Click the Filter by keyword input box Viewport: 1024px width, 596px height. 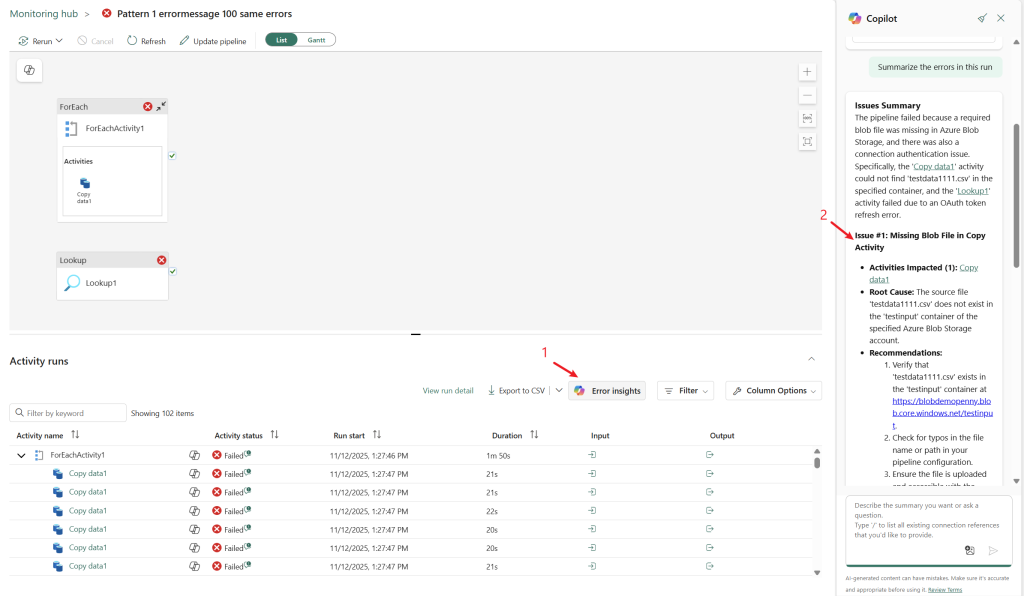[67, 412]
